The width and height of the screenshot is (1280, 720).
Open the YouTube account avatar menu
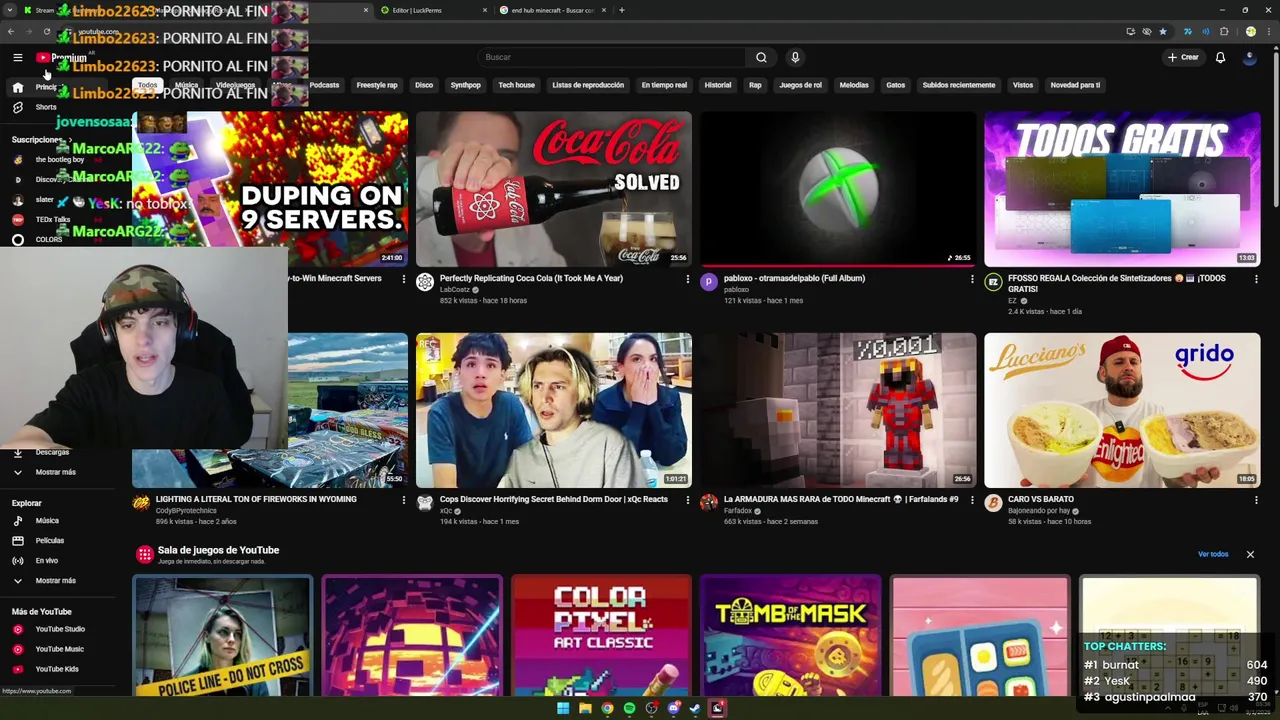(x=1249, y=57)
